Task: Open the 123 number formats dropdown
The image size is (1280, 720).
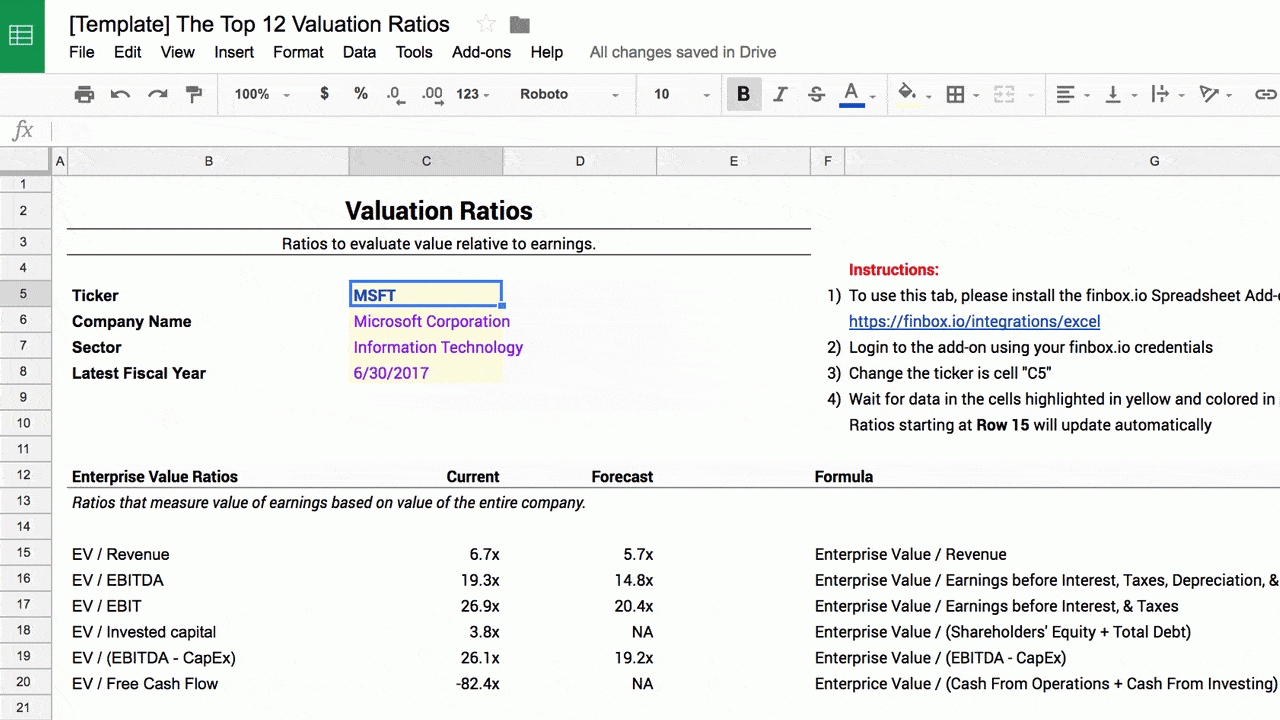Action: click(x=473, y=94)
